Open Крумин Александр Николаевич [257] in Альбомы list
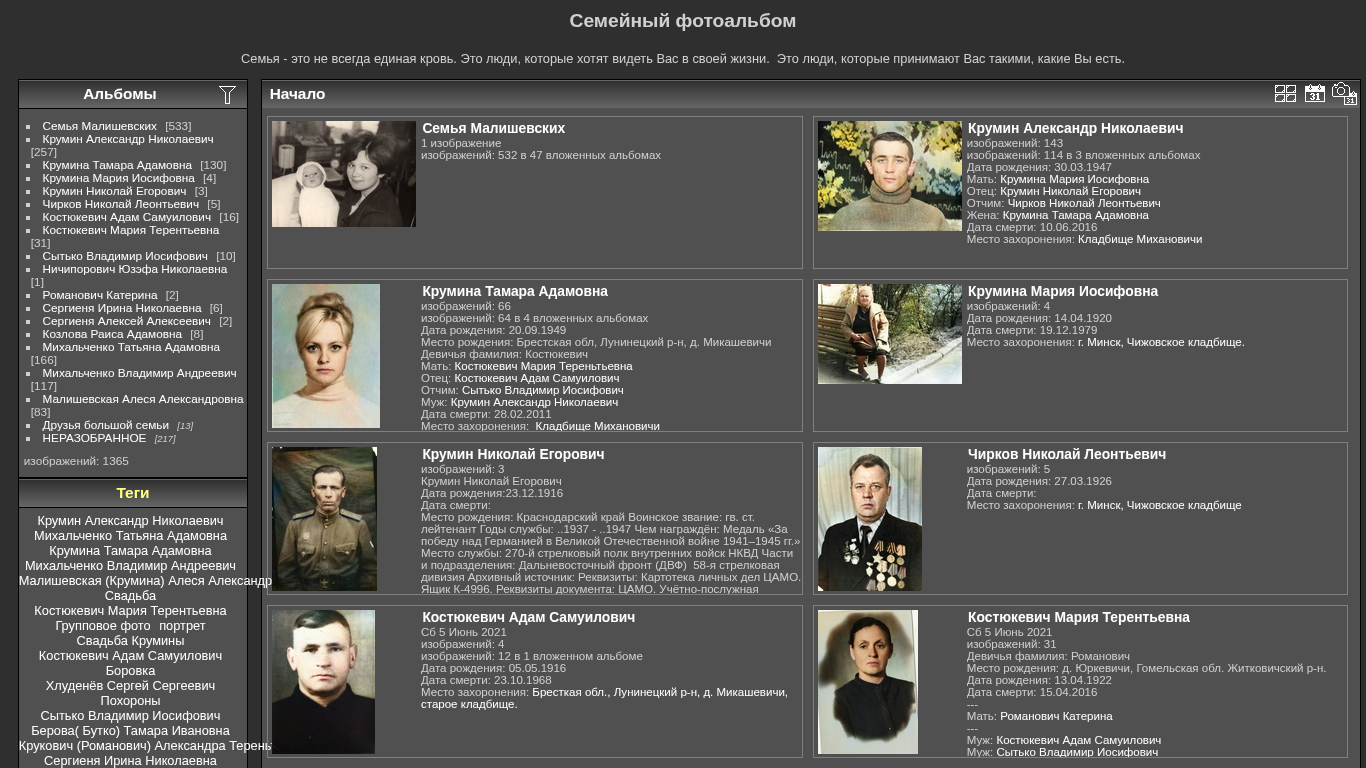1366x768 pixels. (127, 140)
